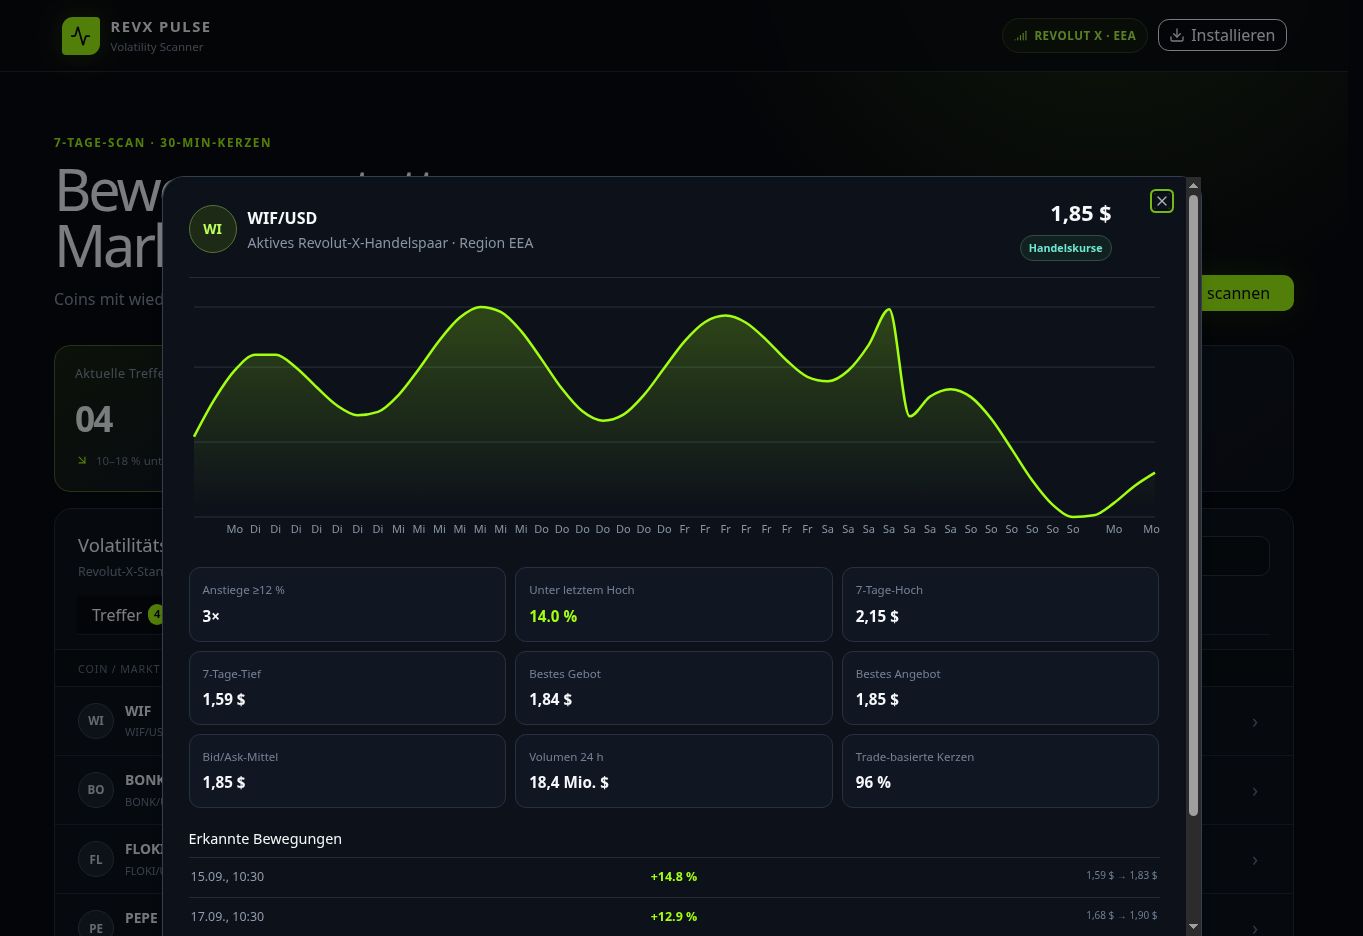The width and height of the screenshot is (1363, 936).
Task: Click the BO avatar in coin list
Action: point(96,789)
